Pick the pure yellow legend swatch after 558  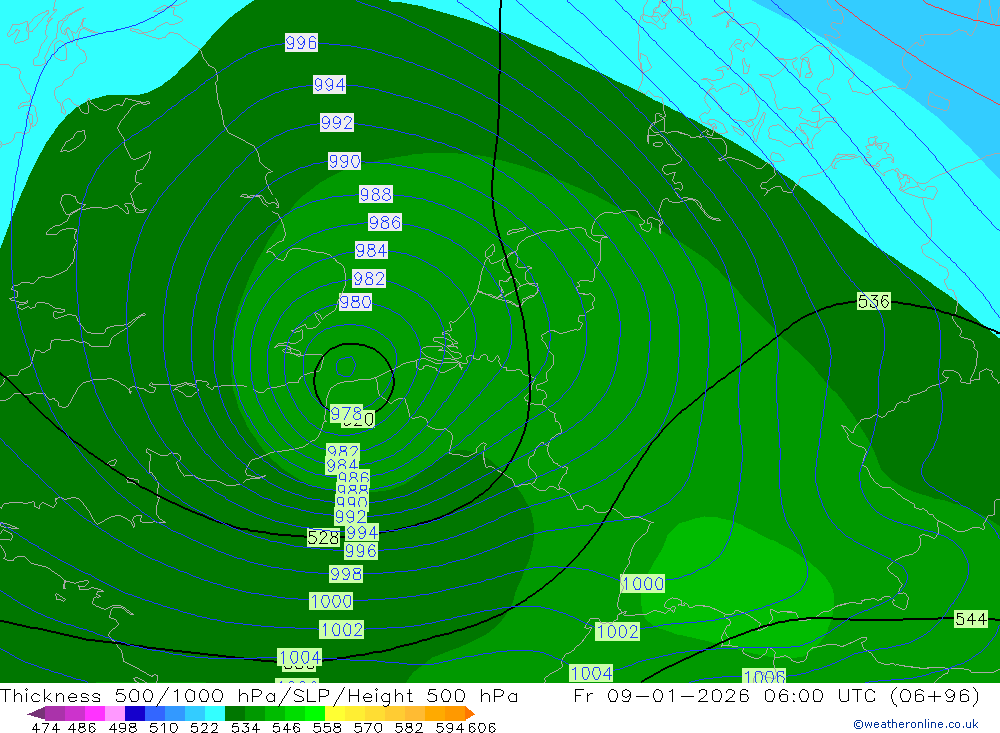point(335,713)
